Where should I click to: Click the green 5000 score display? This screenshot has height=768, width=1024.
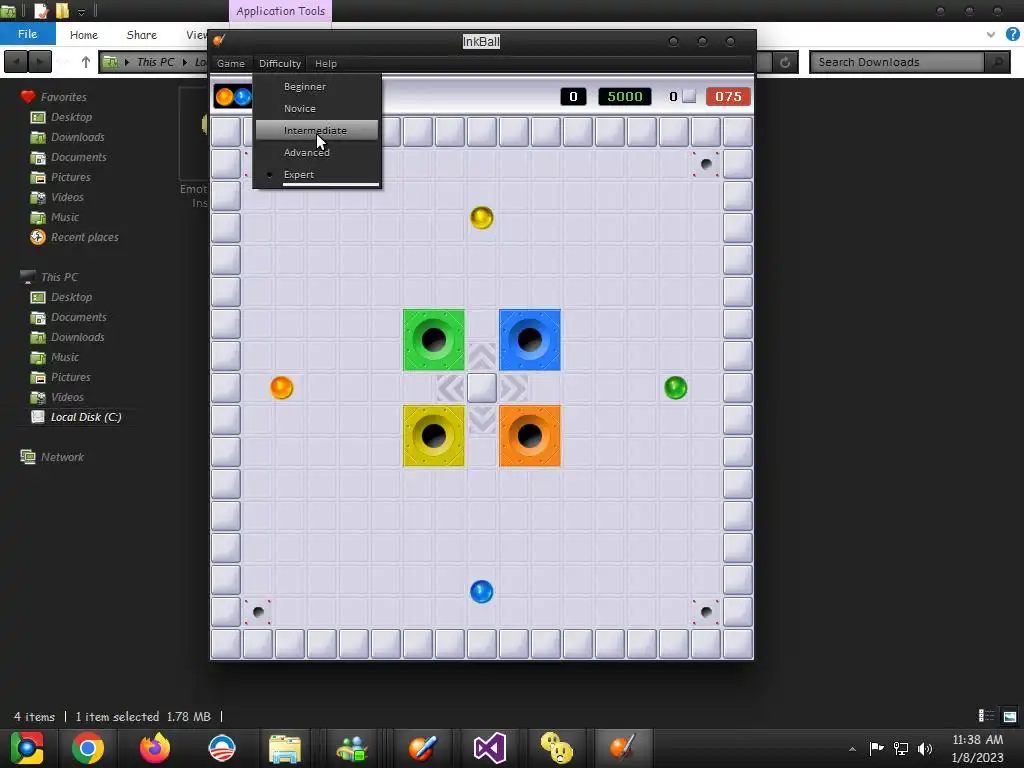624,97
